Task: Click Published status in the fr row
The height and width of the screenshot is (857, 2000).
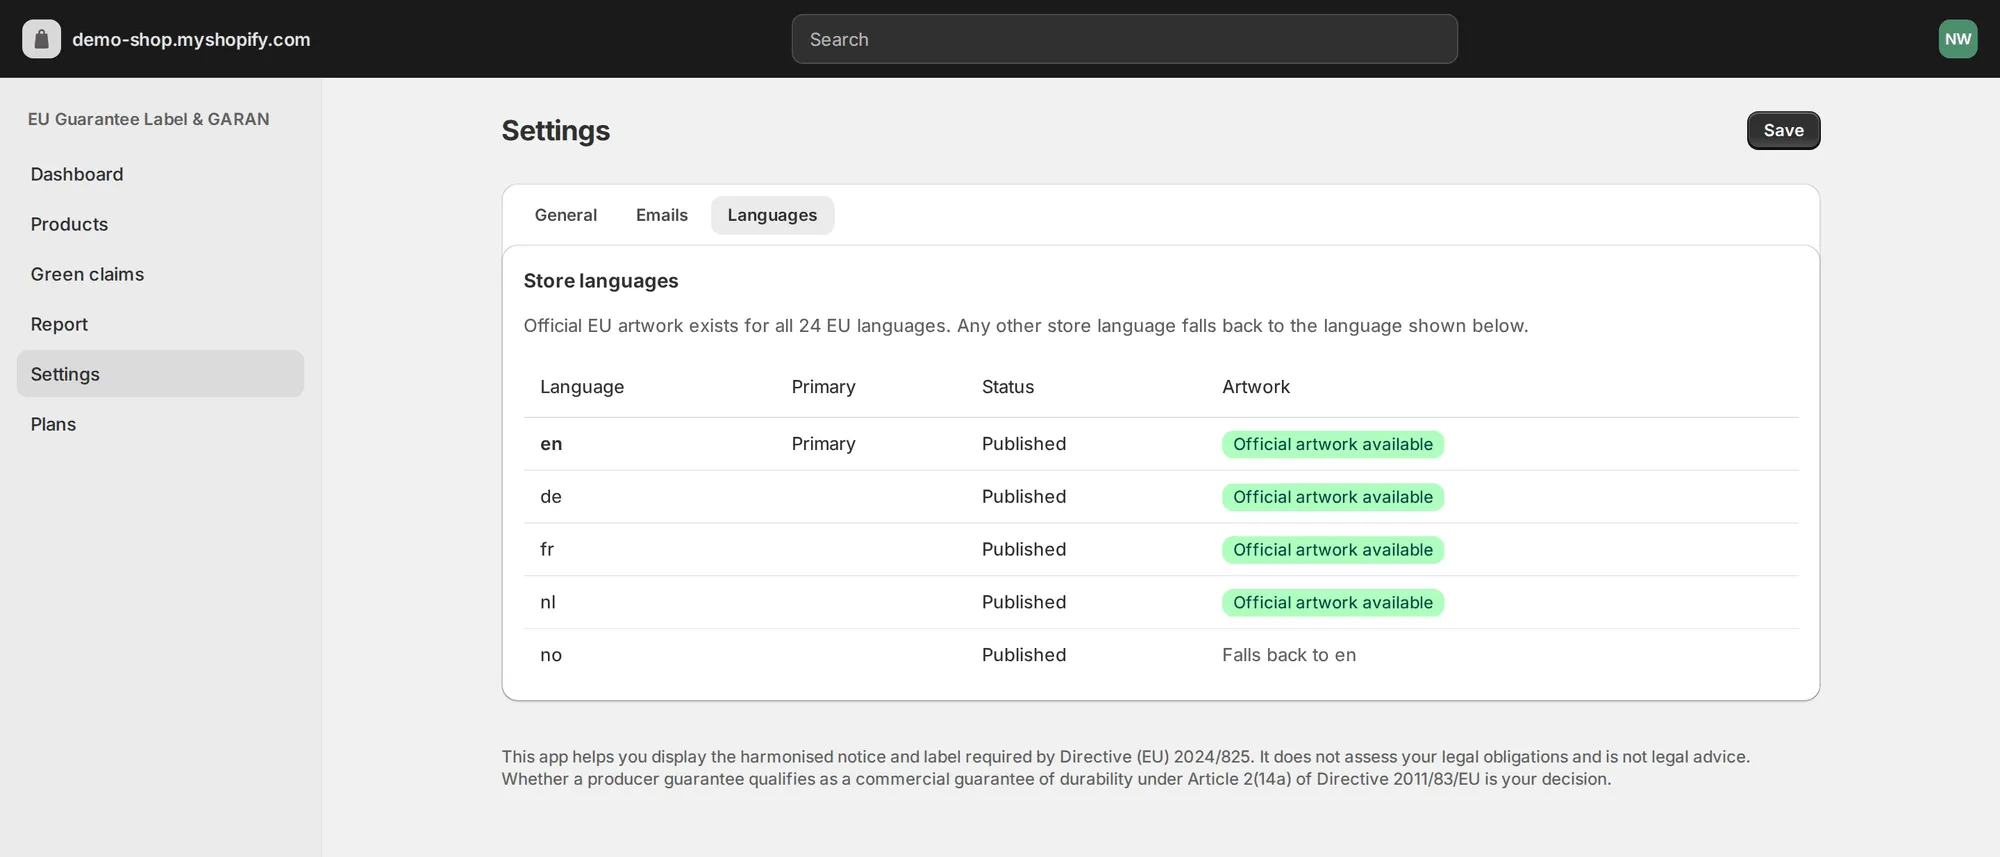Action: point(1024,549)
